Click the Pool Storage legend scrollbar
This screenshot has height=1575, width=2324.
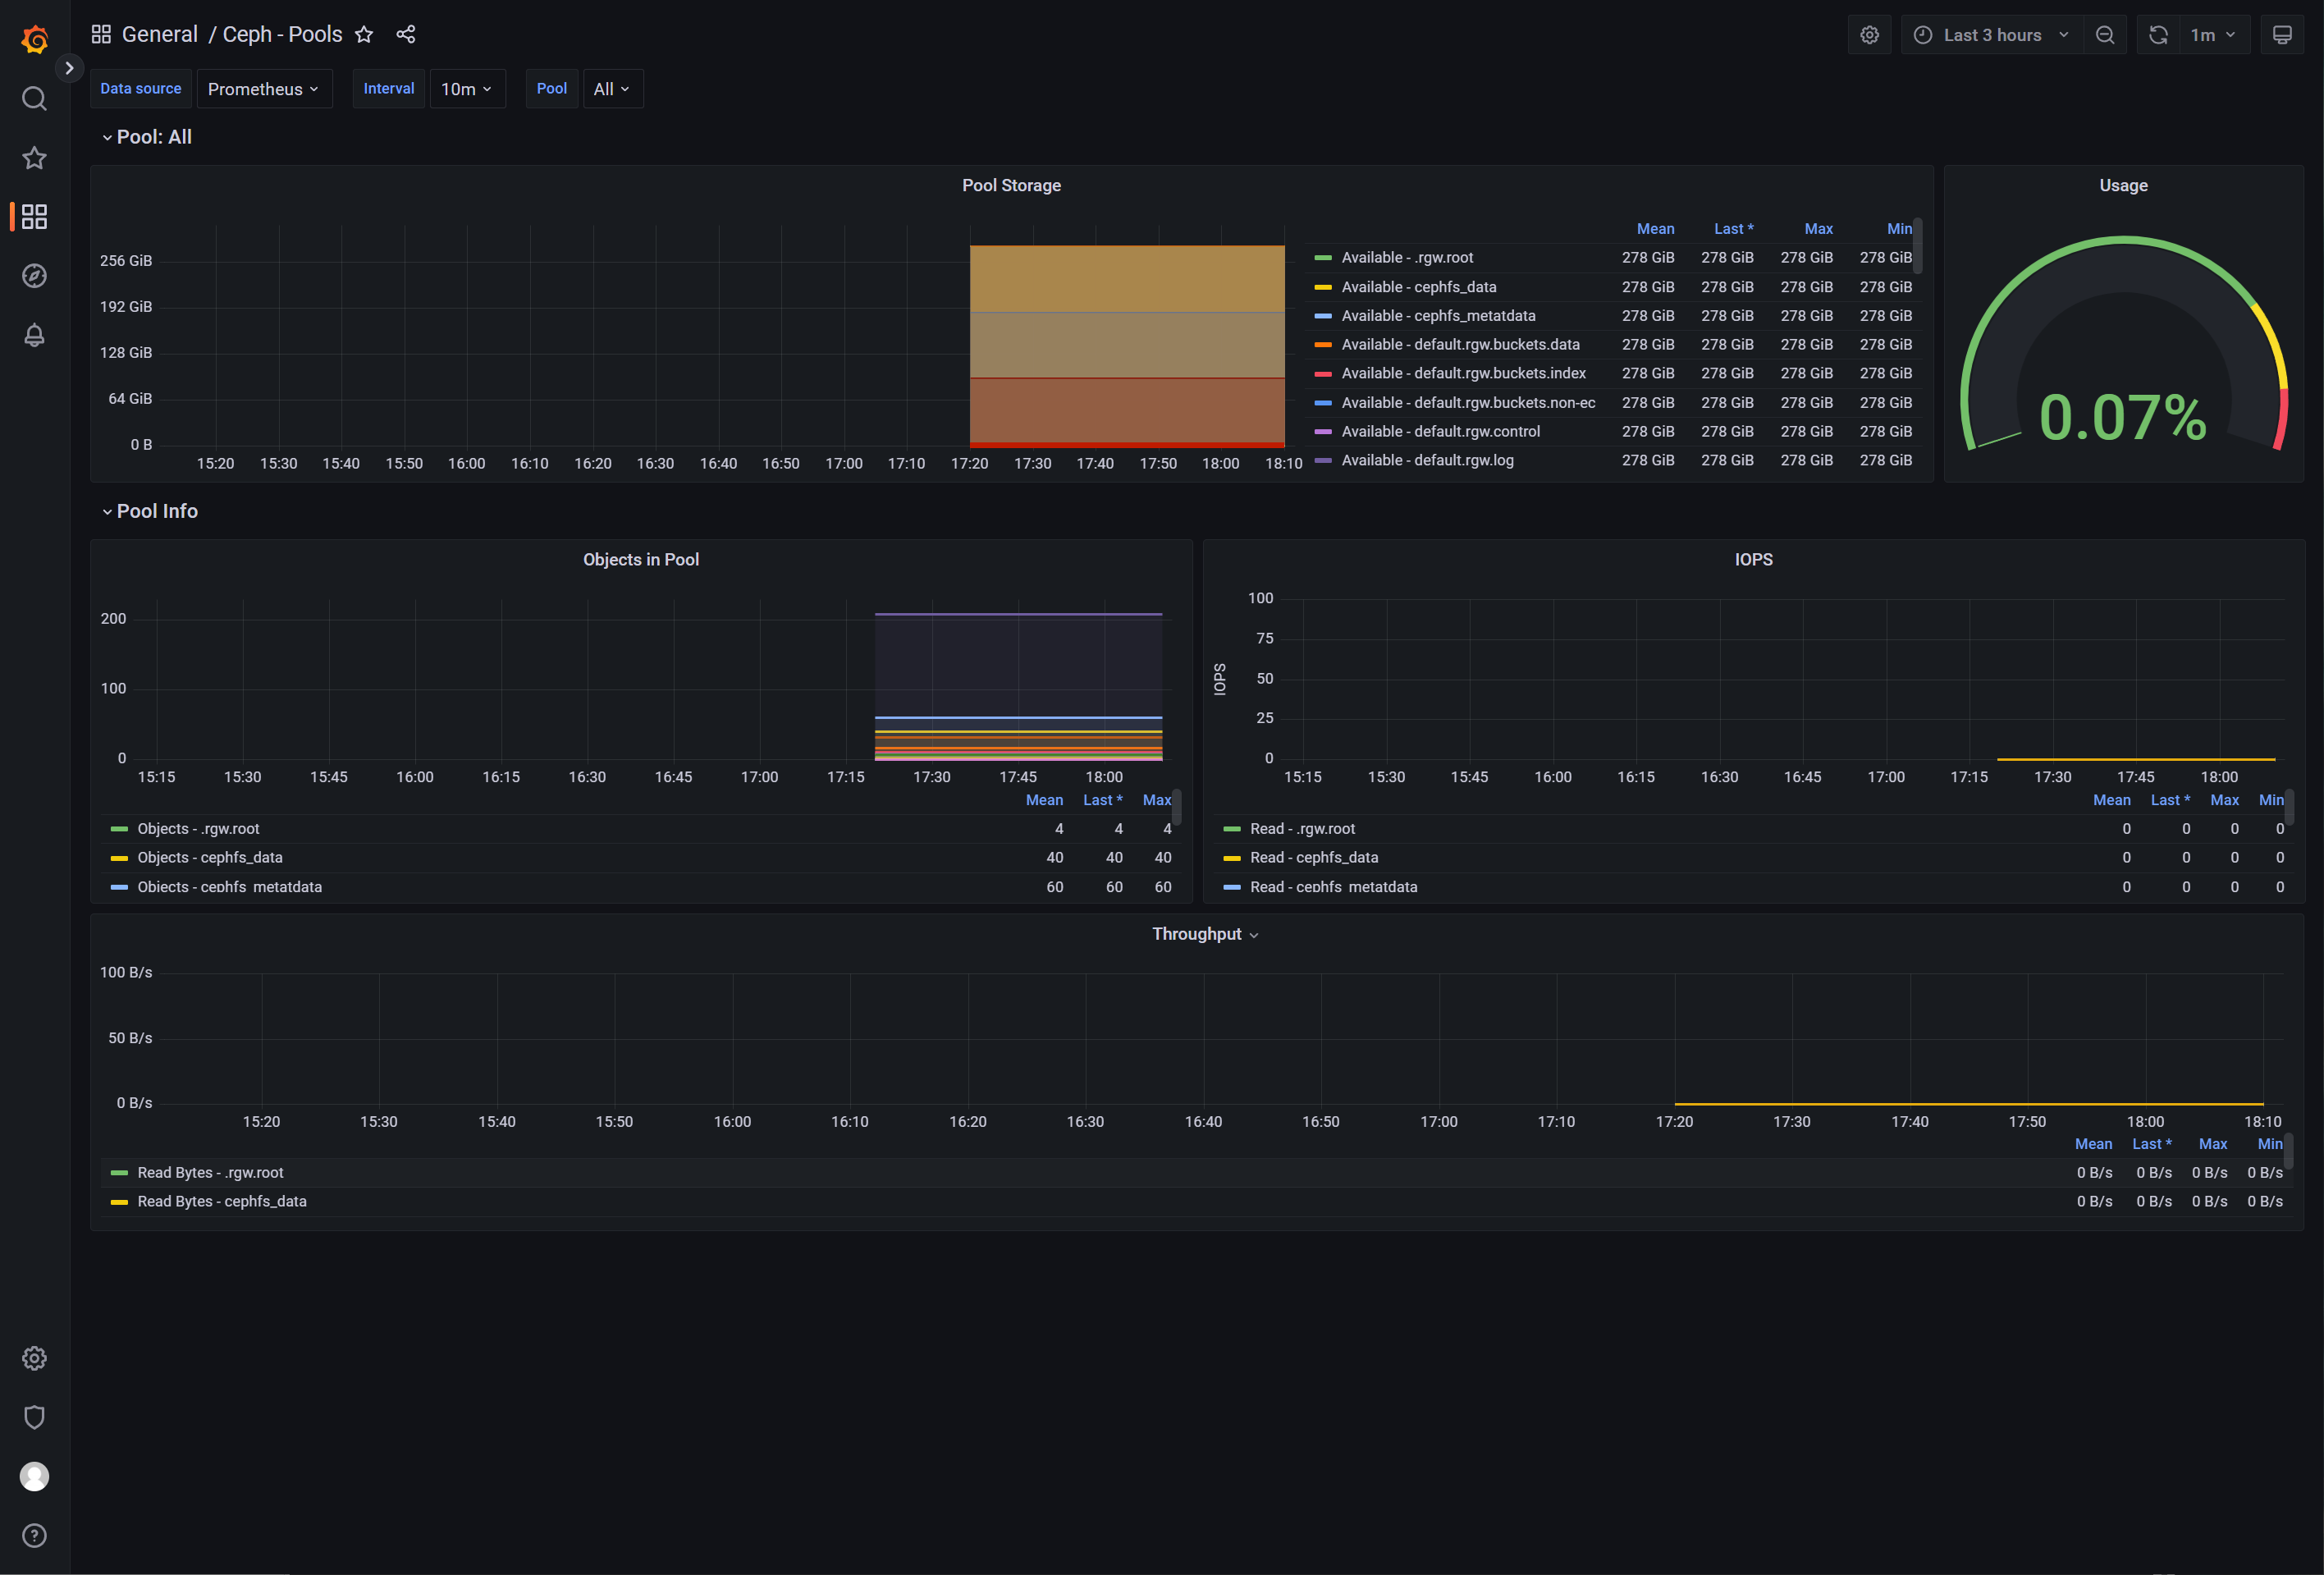point(1917,247)
